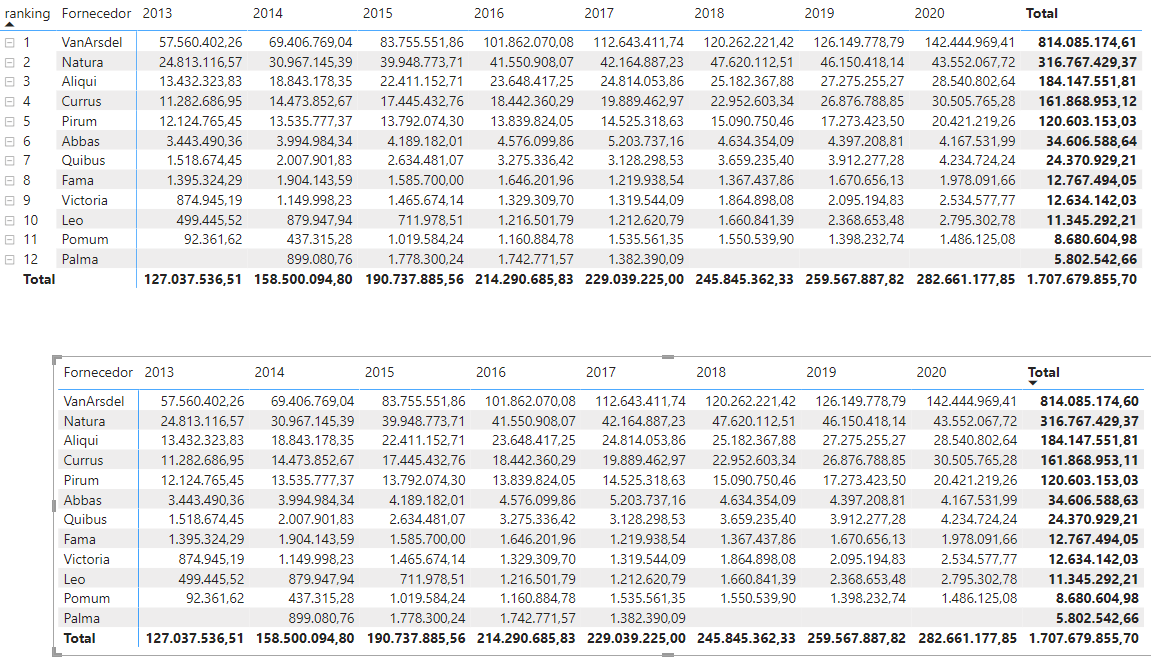The width and height of the screenshot is (1151, 659).
Task: Click 2013 column header in upper matrix
Action: [x=157, y=13]
